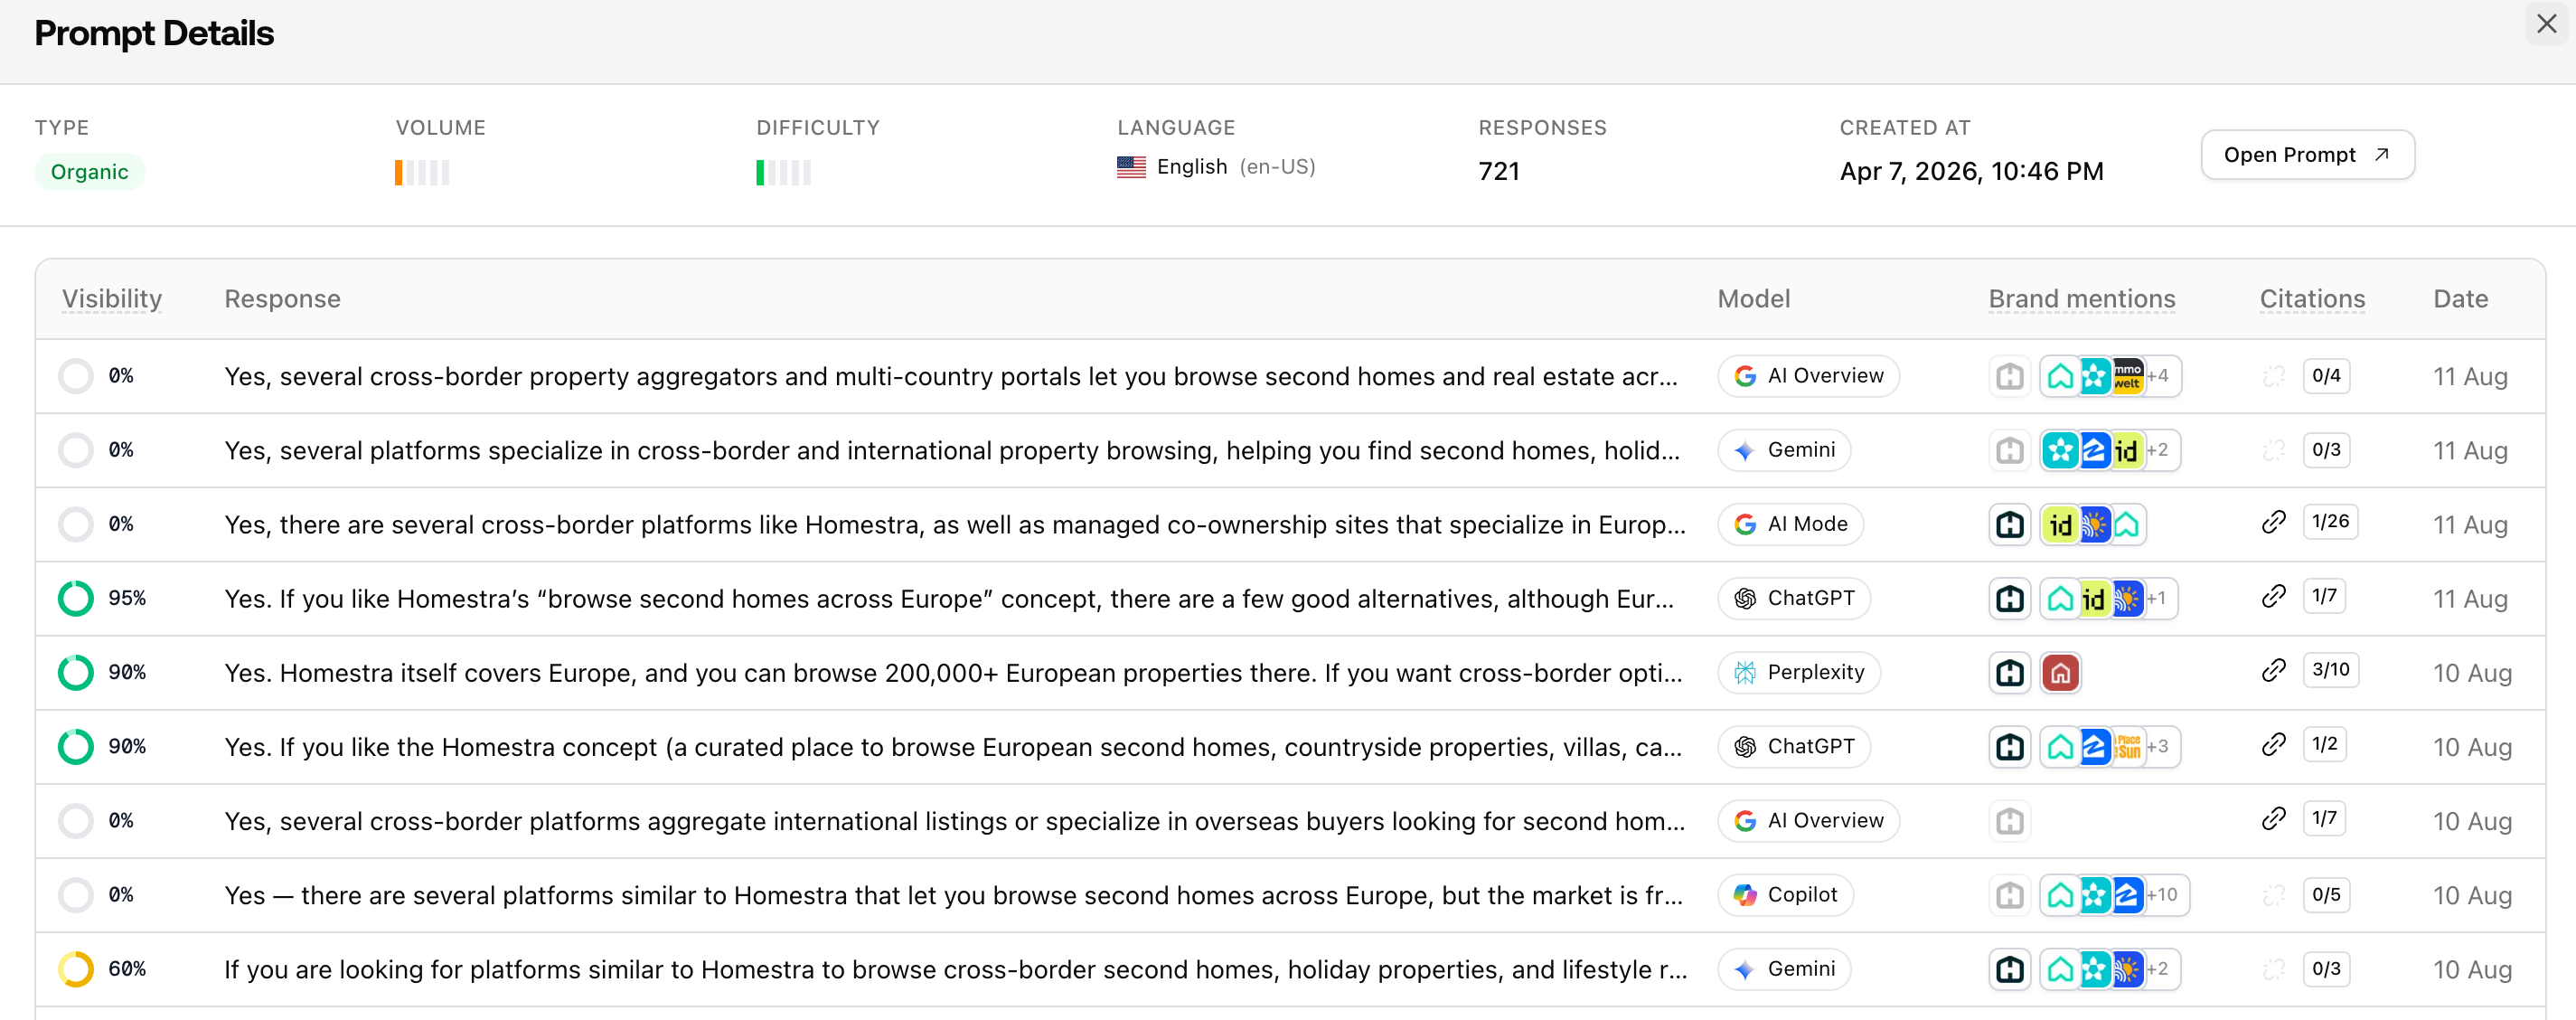Click the 60% yellow visibility ring
This screenshot has width=2576, height=1020.
76,969
